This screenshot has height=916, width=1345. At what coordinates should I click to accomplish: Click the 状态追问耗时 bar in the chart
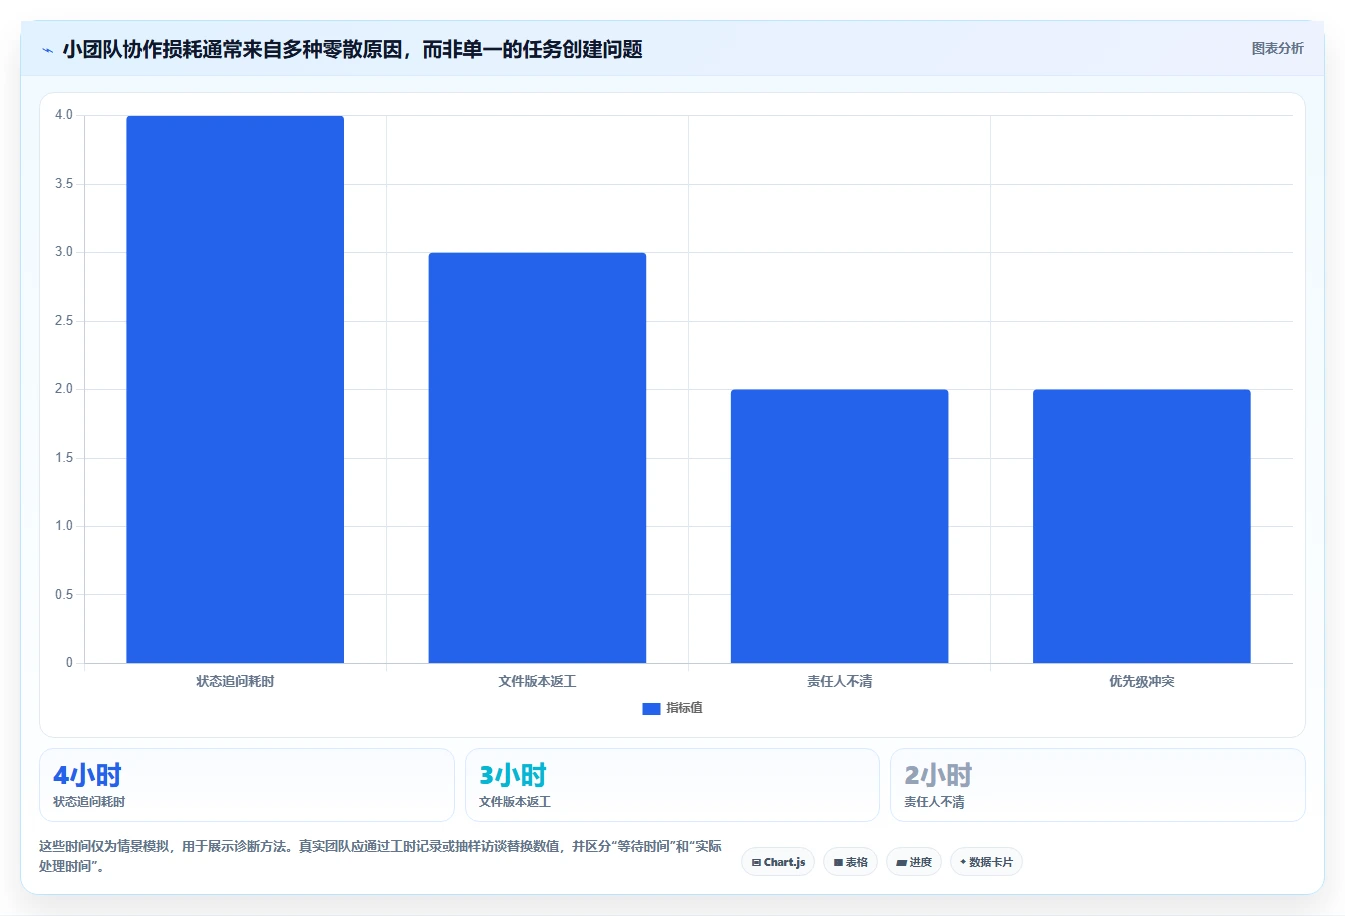point(235,389)
